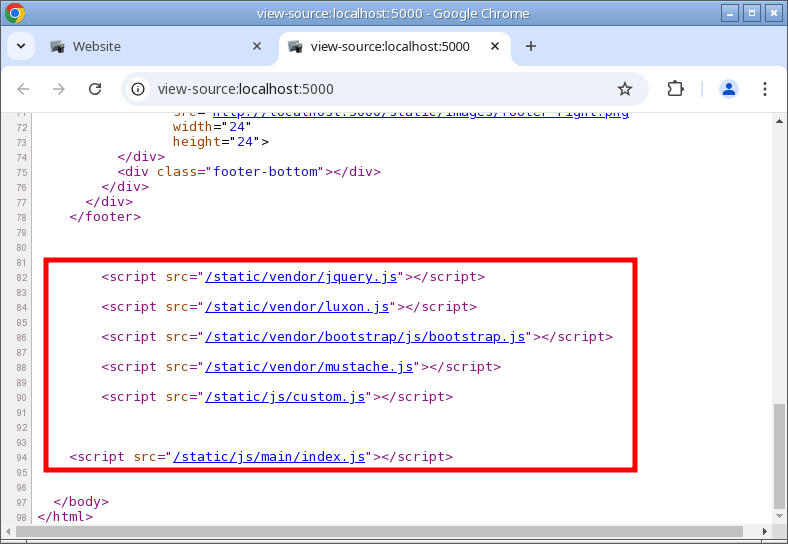Image resolution: width=788 pixels, height=544 pixels.
Task: Open the Chrome profile avatar
Action: click(x=729, y=89)
